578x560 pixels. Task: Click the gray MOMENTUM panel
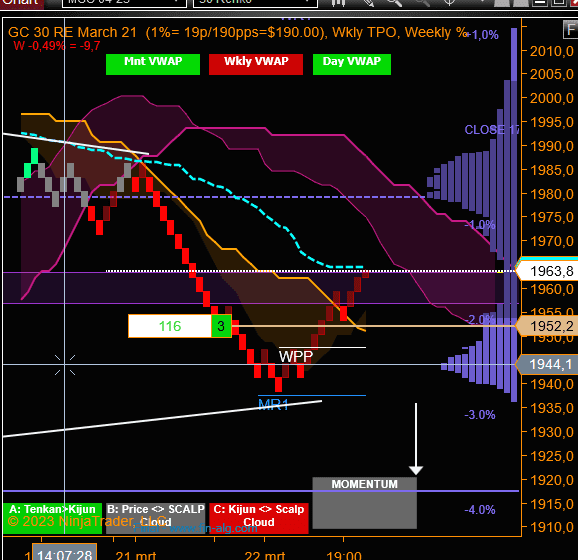tap(365, 503)
